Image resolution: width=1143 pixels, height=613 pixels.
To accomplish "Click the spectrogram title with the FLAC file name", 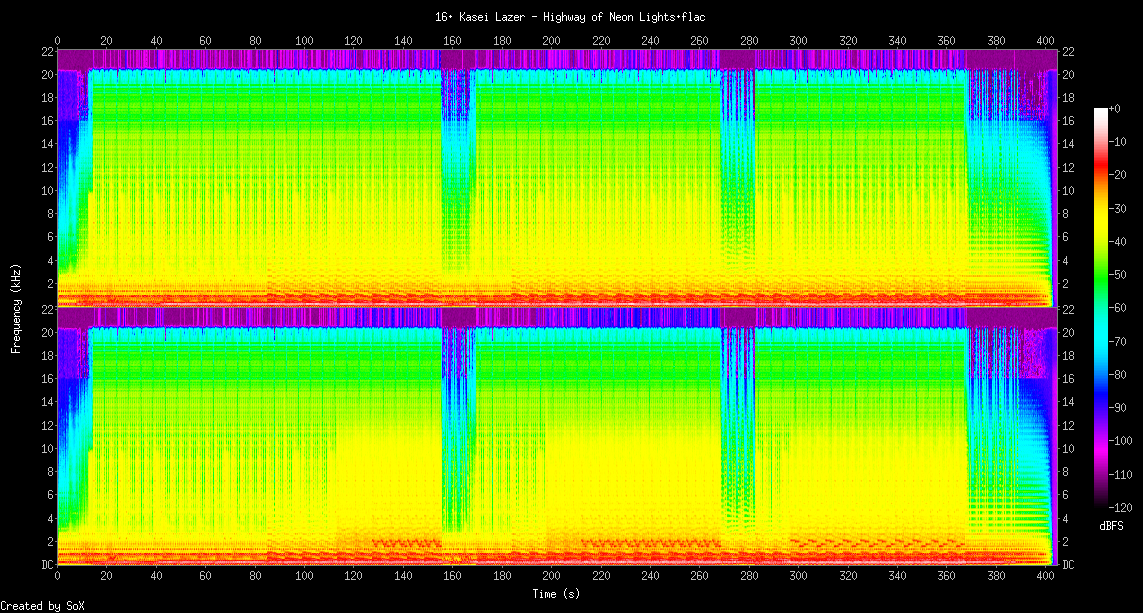I will click(571, 17).
